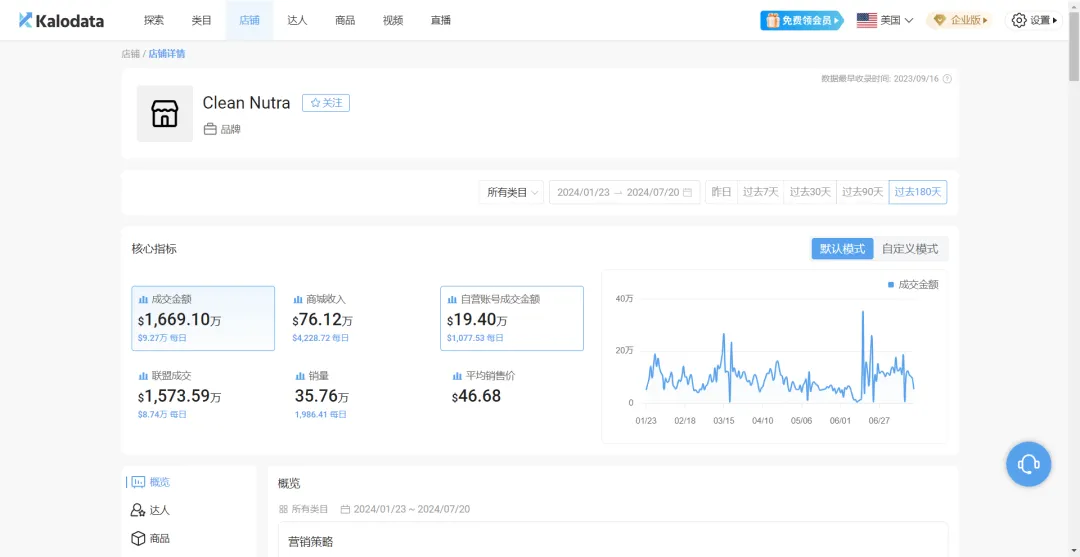Go to the 直播 navigation tab
Screen dimensions: 1080x557
[441, 20]
